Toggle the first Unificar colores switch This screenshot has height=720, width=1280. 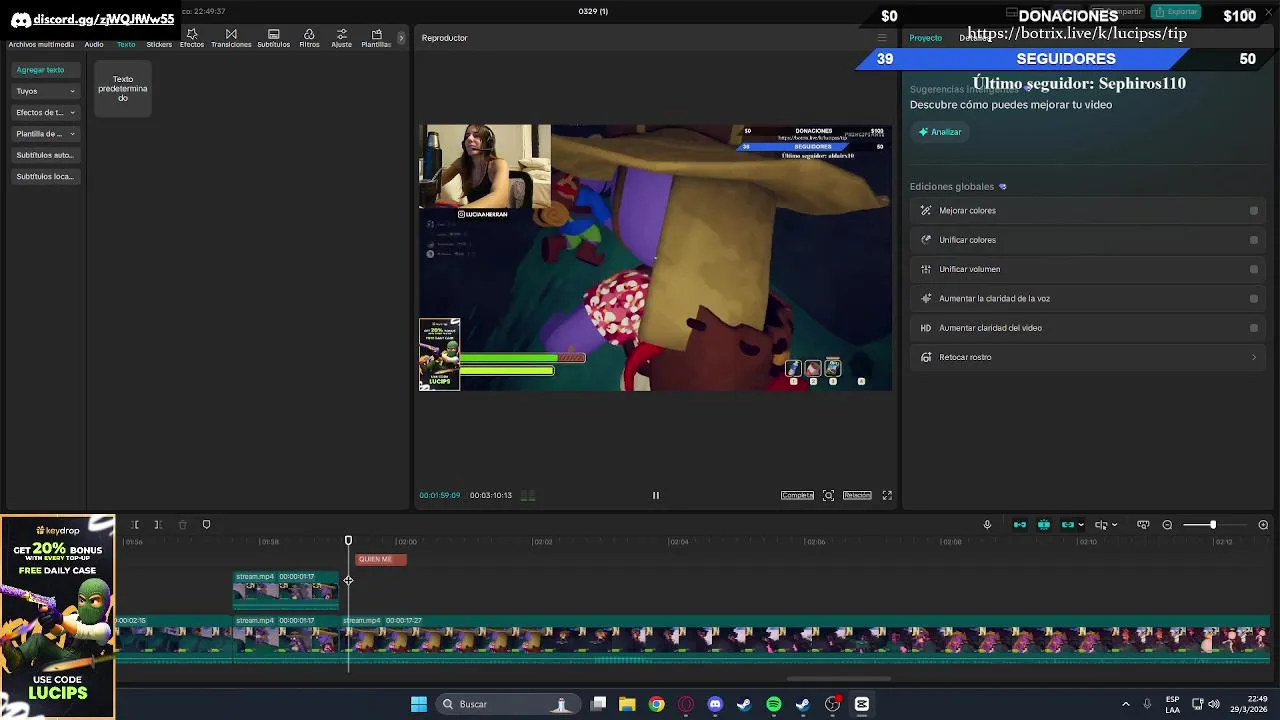(x=1254, y=240)
